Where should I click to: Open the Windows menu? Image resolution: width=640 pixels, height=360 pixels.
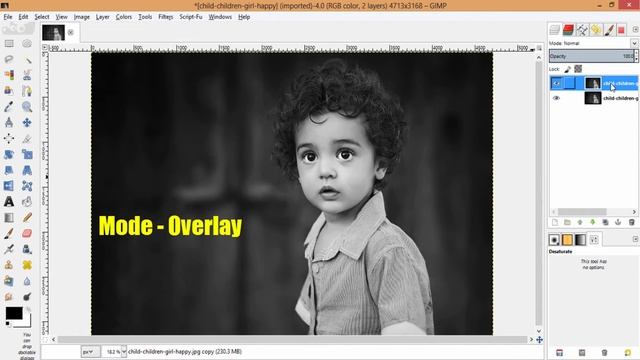tap(220, 17)
